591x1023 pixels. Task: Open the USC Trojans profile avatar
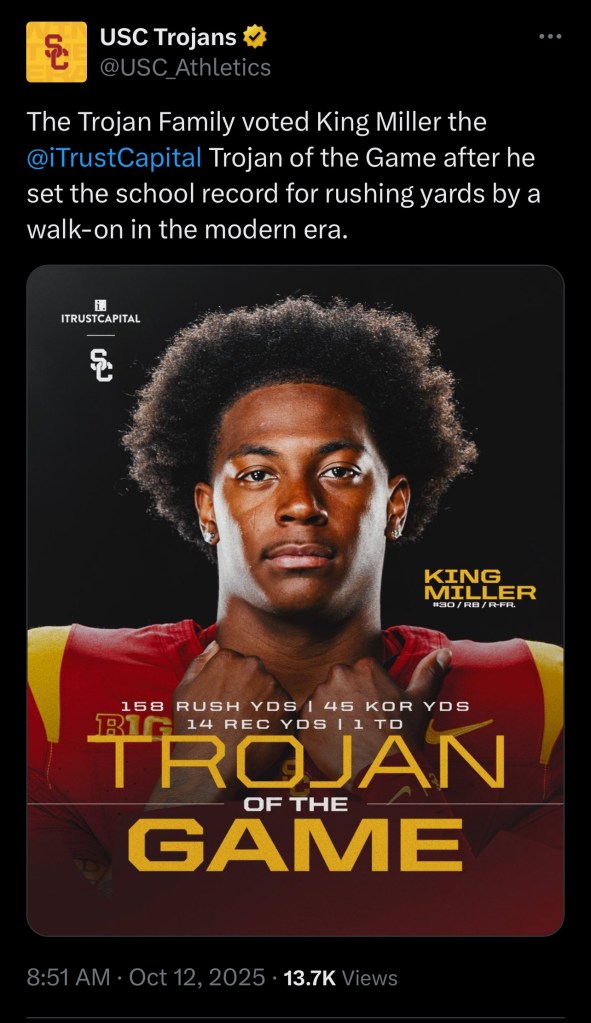pyautogui.click(x=56, y=52)
